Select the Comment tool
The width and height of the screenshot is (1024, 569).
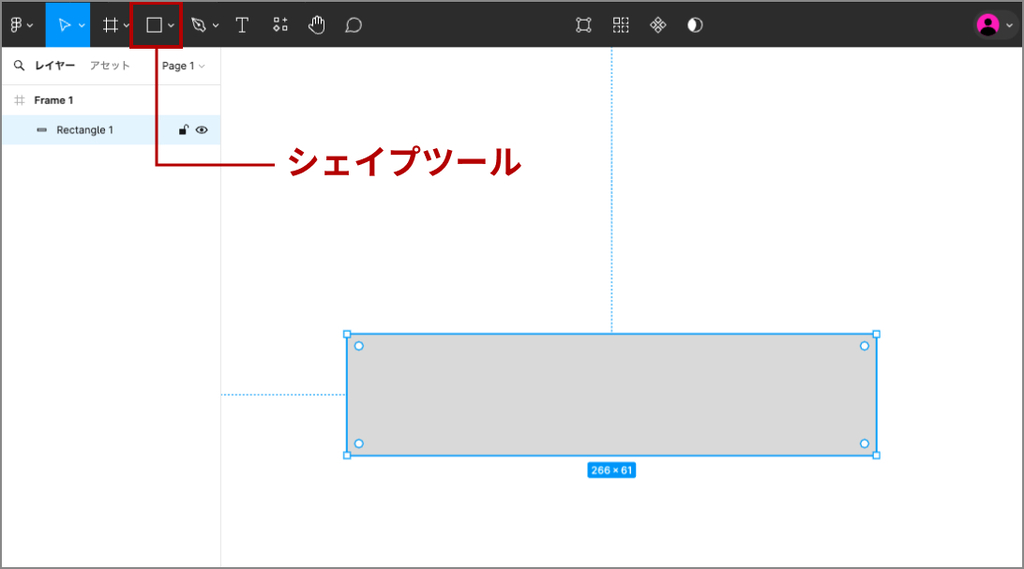coord(353,25)
